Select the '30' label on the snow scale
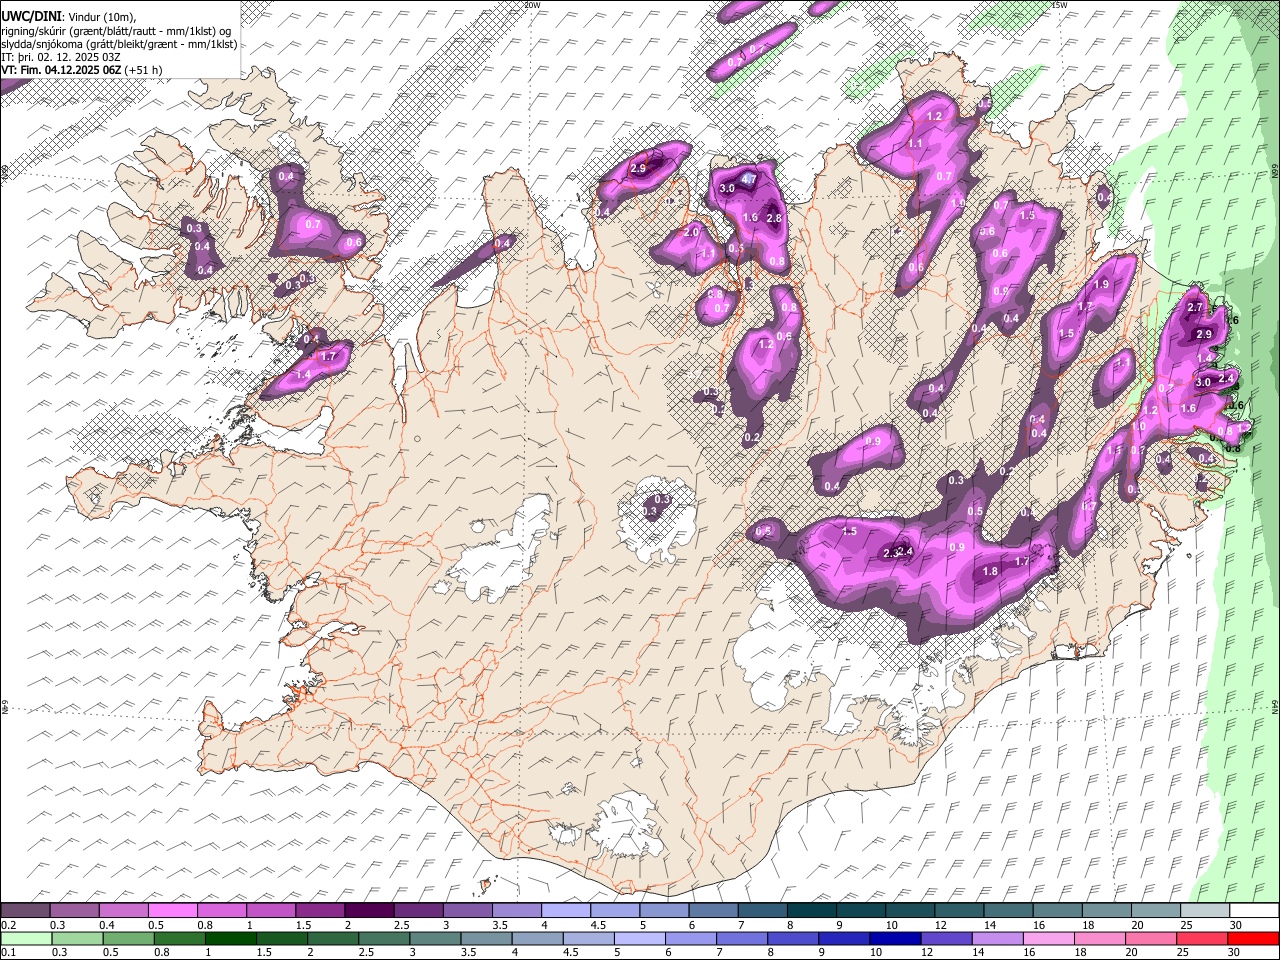The height and width of the screenshot is (960, 1280). click(1235, 924)
